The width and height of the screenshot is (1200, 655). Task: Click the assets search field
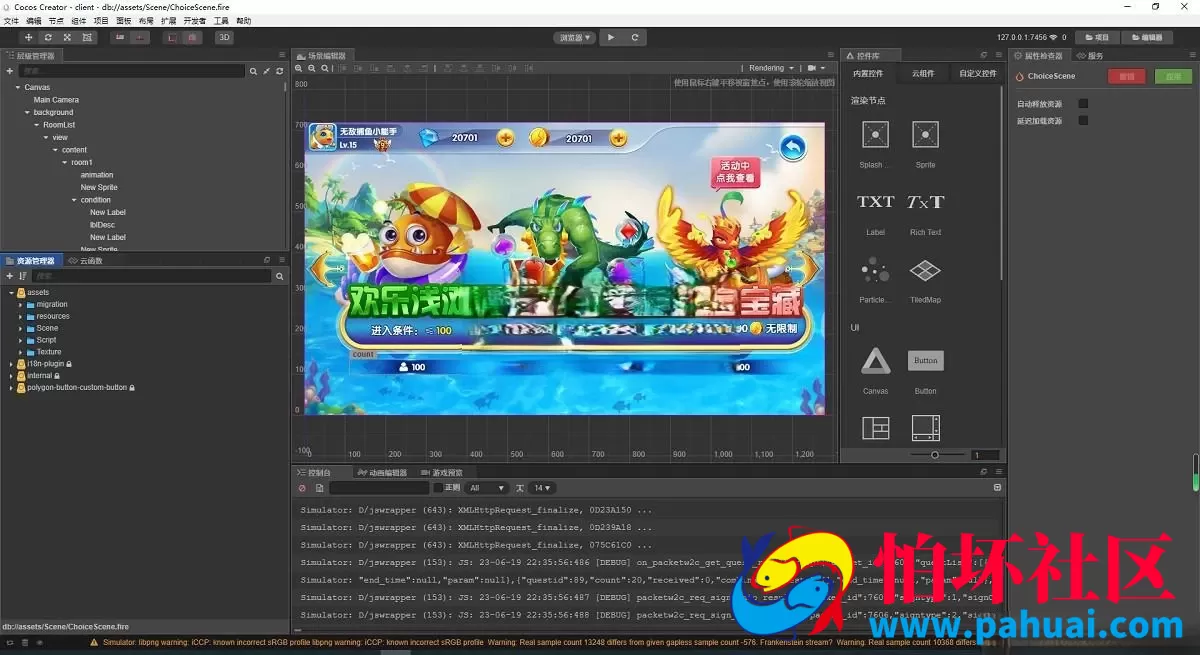pyautogui.click(x=152, y=276)
